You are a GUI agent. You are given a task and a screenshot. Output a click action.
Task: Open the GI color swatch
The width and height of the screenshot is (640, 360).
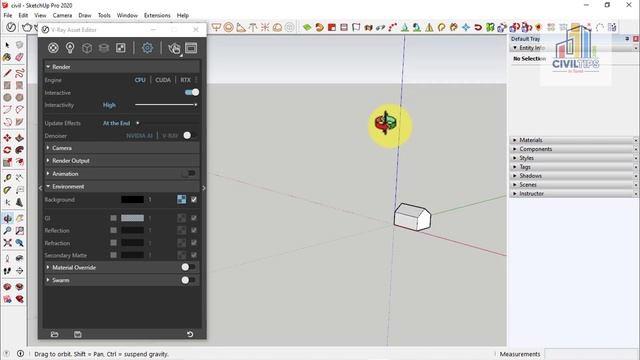click(132, 218)
